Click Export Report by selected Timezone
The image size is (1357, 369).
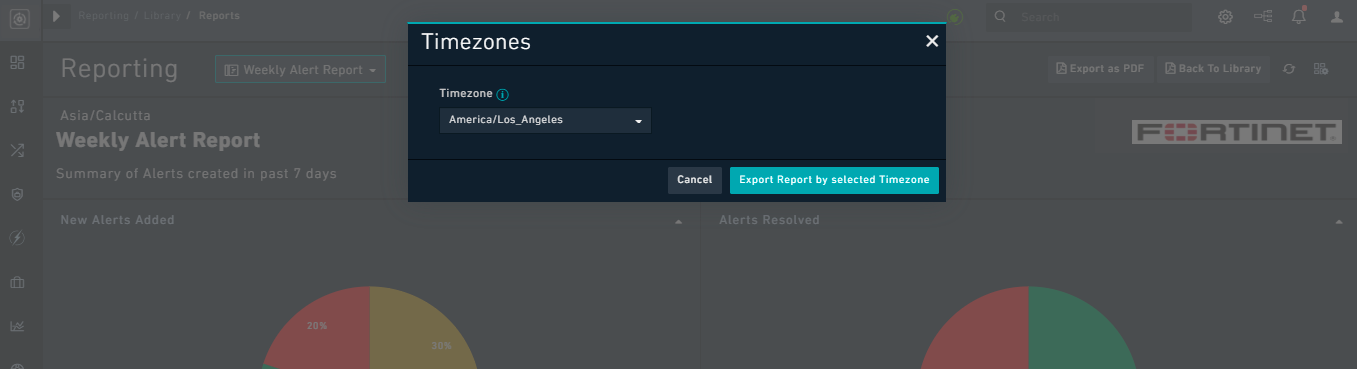pos(834,180)
